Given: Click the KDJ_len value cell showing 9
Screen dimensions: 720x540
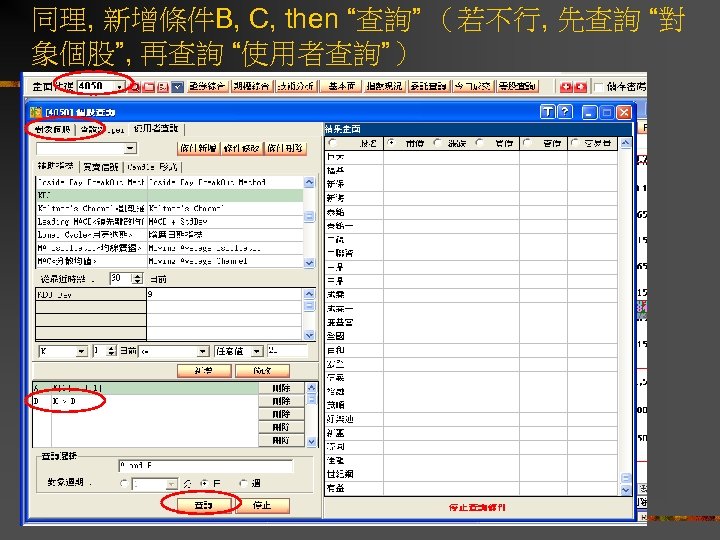Looking at the screenshot, I should coord(225,294).
